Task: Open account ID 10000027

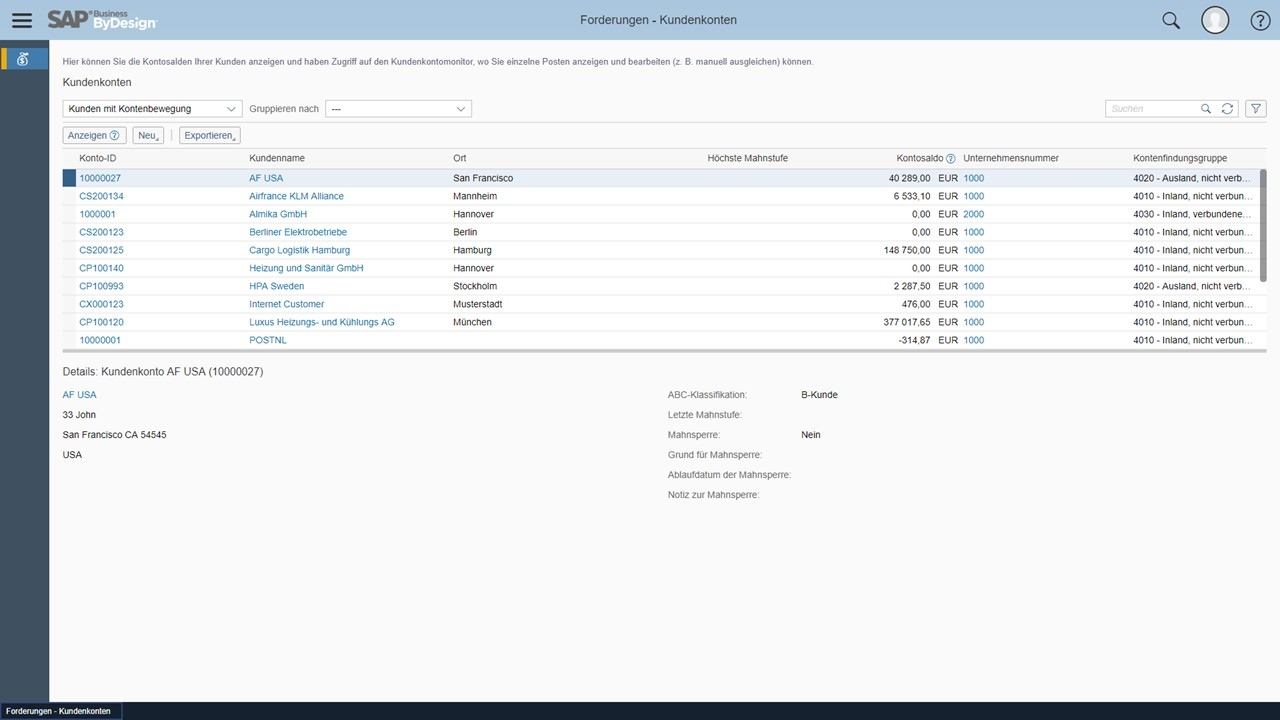Action: (100, 178)
